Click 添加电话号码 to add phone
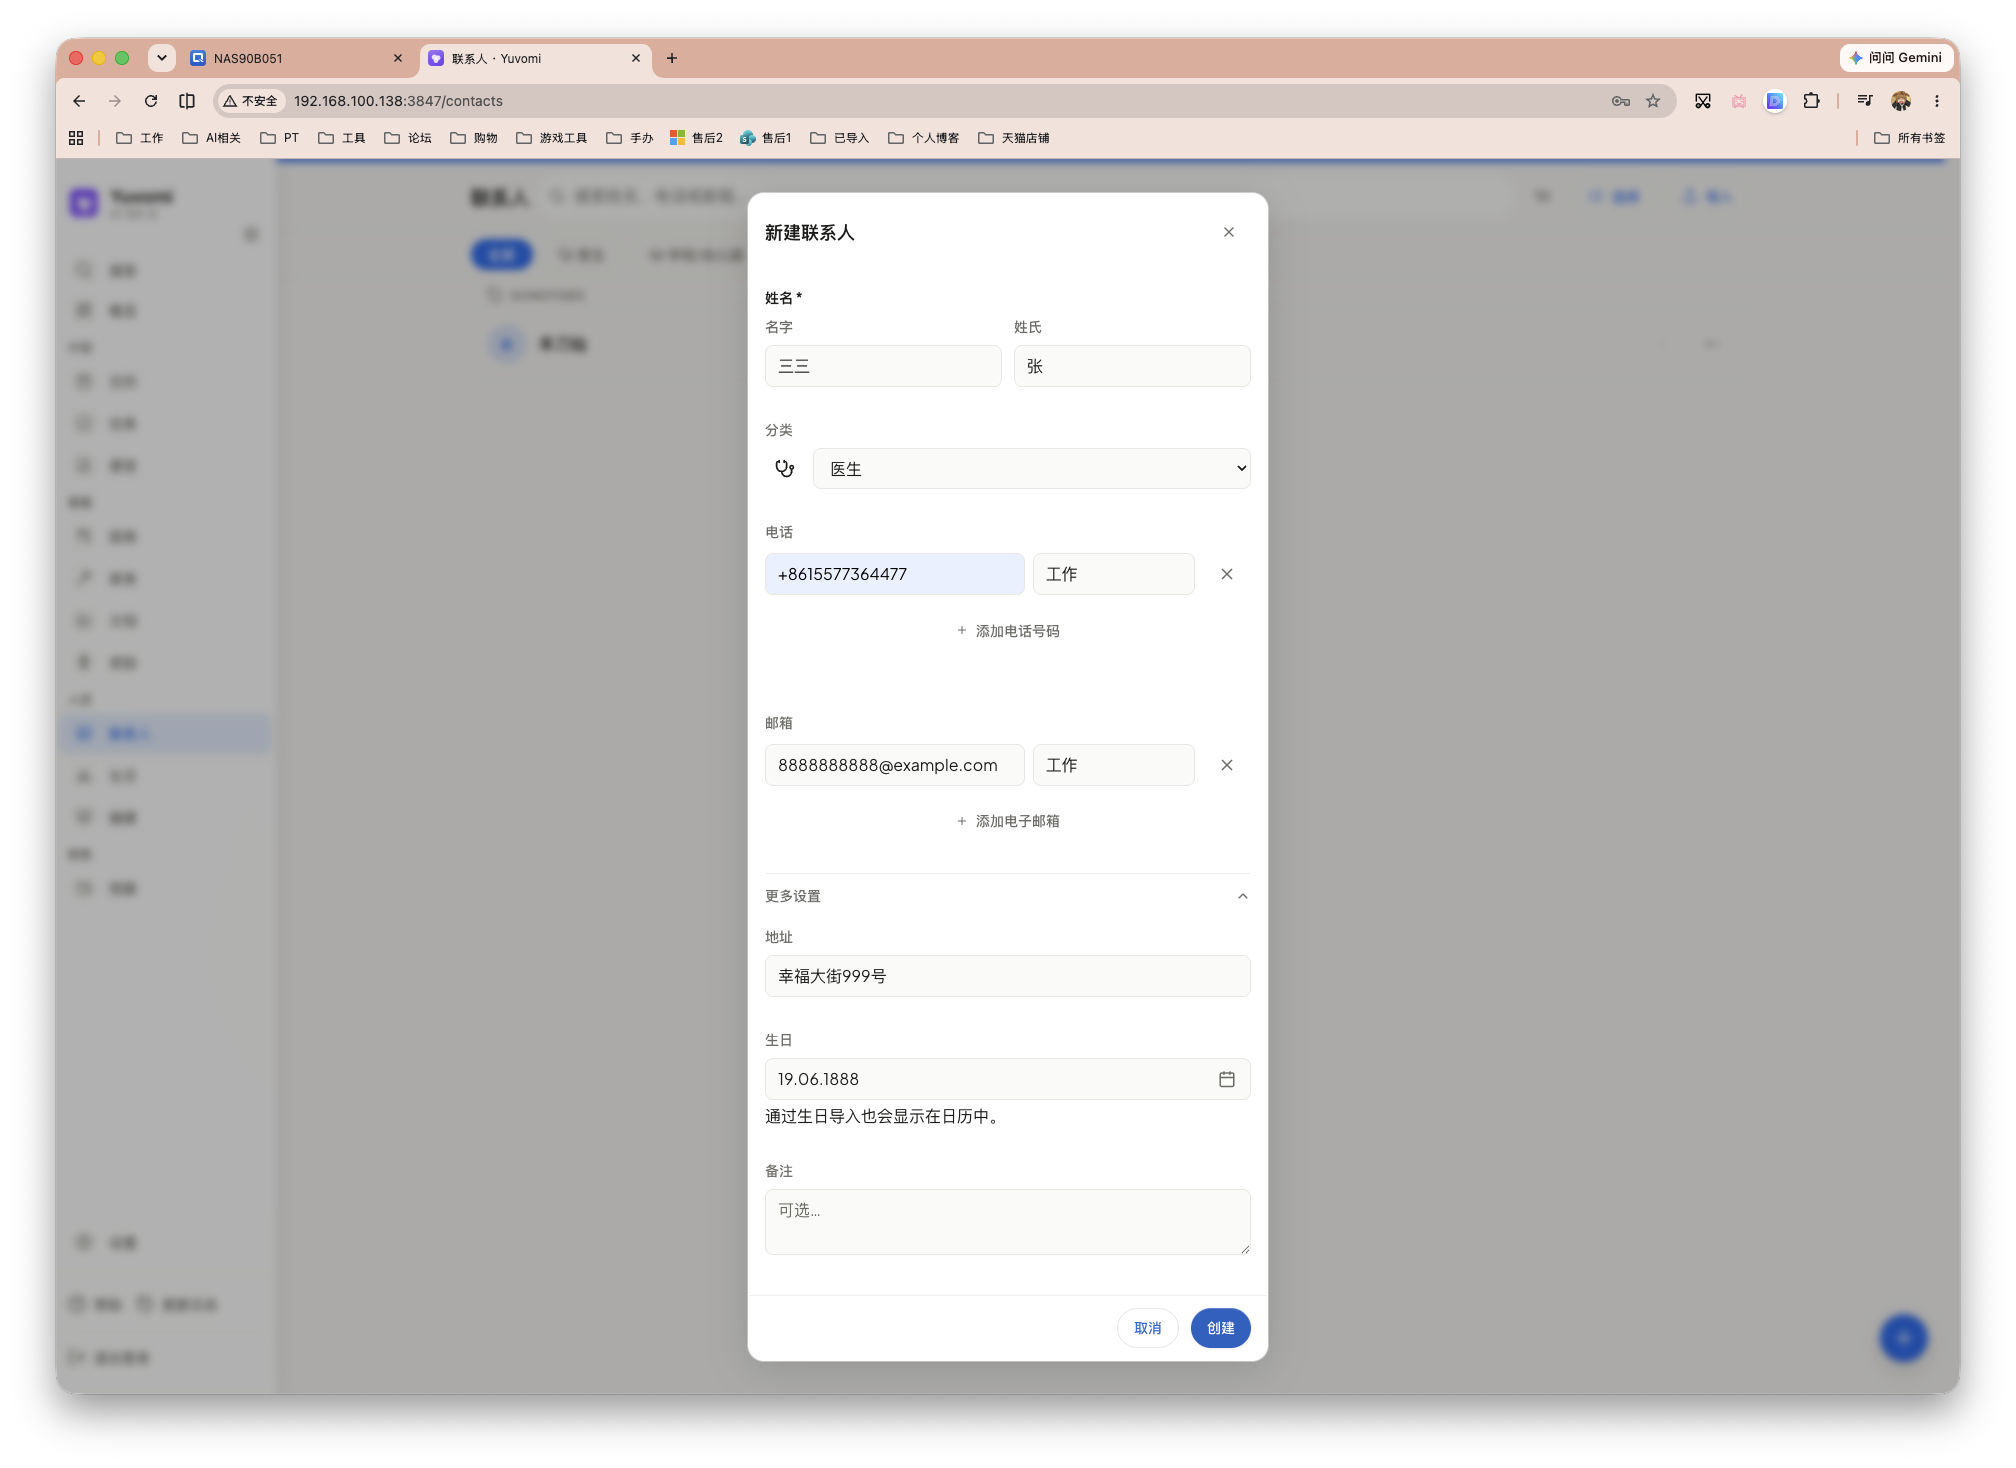The height and width of the screenshot is (1468, 2016). (x=1008, y=631)
